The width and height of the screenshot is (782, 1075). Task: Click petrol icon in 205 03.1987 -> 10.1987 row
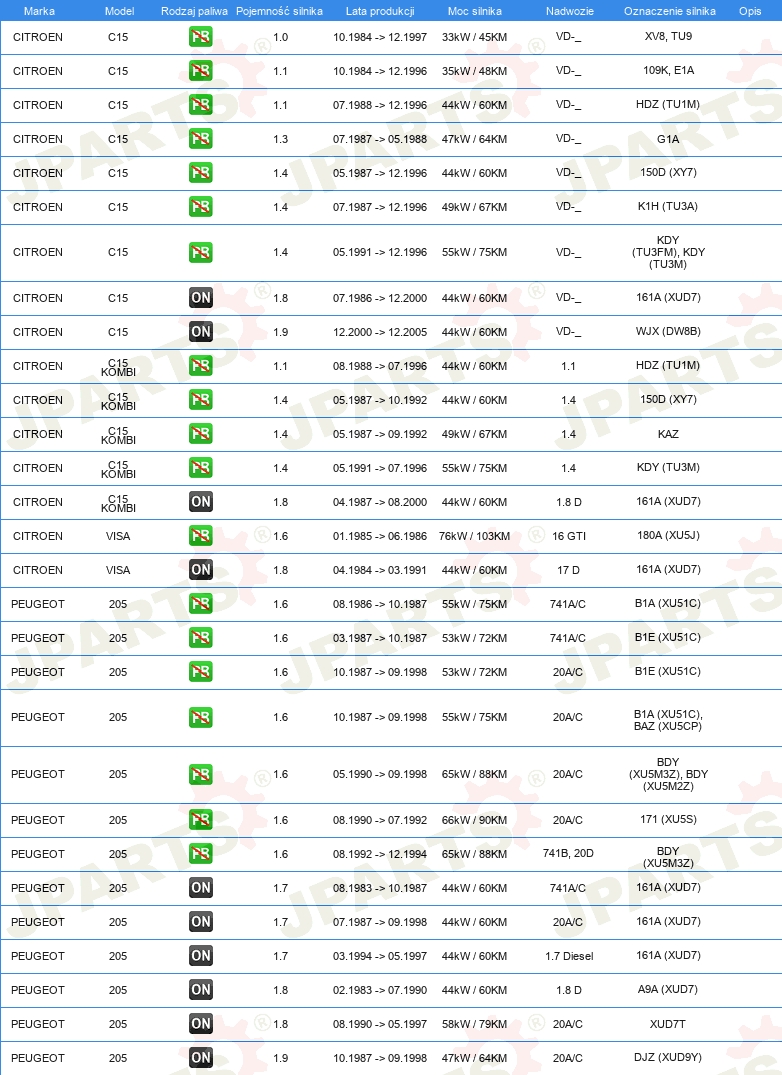click(x=201, y=638)
